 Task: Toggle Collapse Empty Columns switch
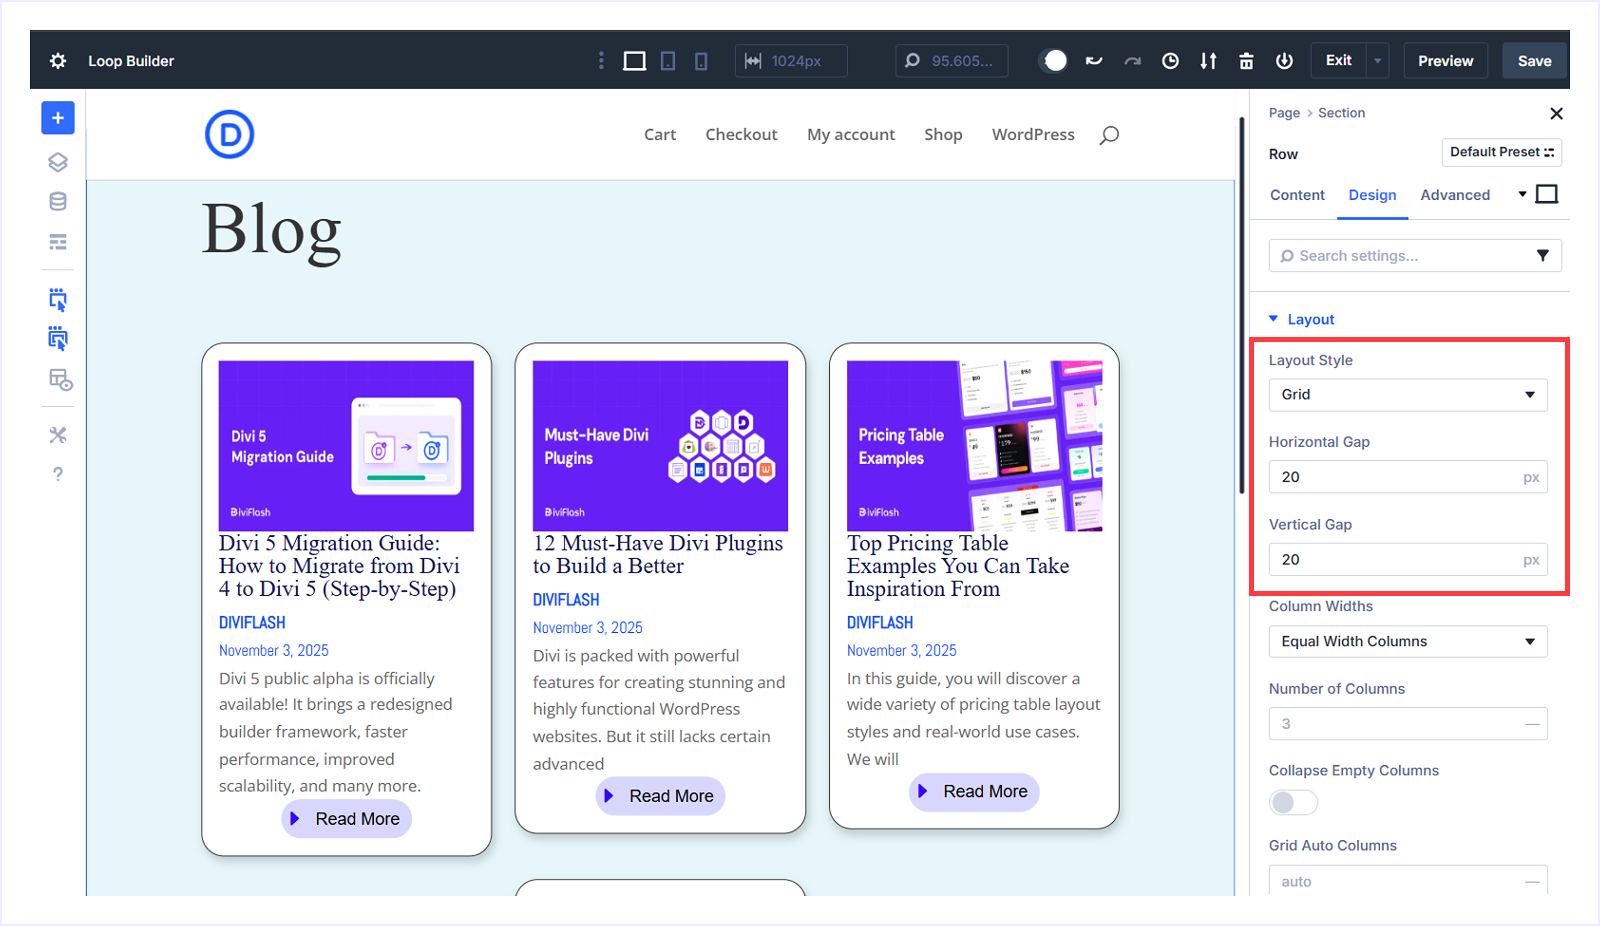point(1293,802)
